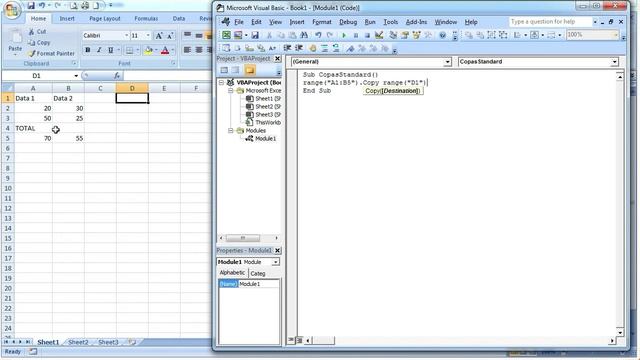Open the font size 11 dropdown
The width and height of the screenshot is (640, 360).
[148, 36]
